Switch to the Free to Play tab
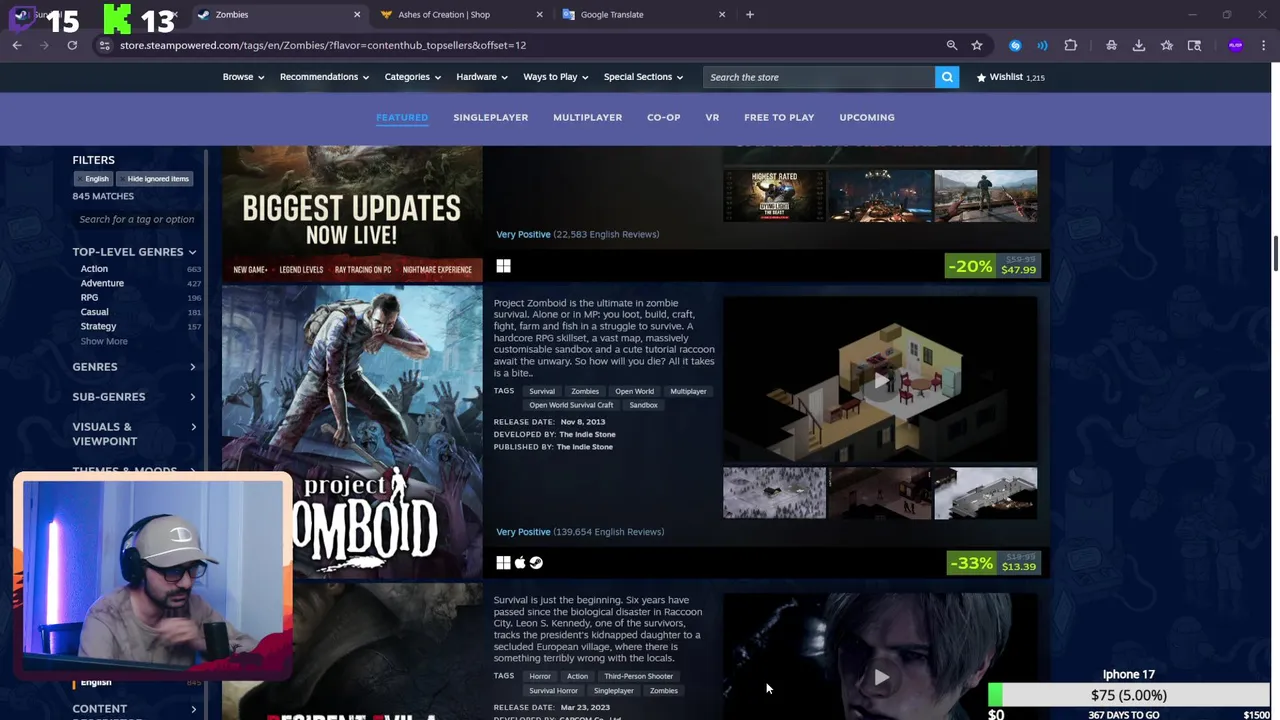The image size is (1280, 720). click(x=779, y=117)
